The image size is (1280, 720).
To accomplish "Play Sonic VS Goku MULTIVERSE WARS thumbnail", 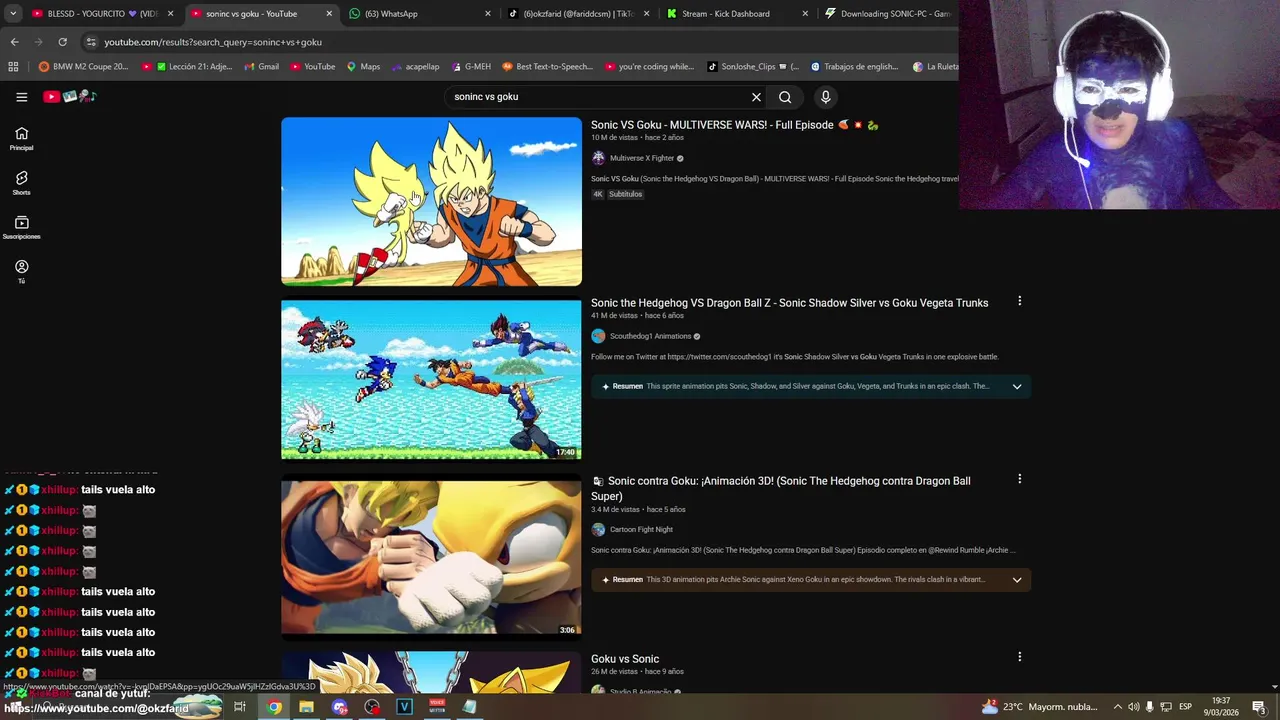I will tap(431, 202).
